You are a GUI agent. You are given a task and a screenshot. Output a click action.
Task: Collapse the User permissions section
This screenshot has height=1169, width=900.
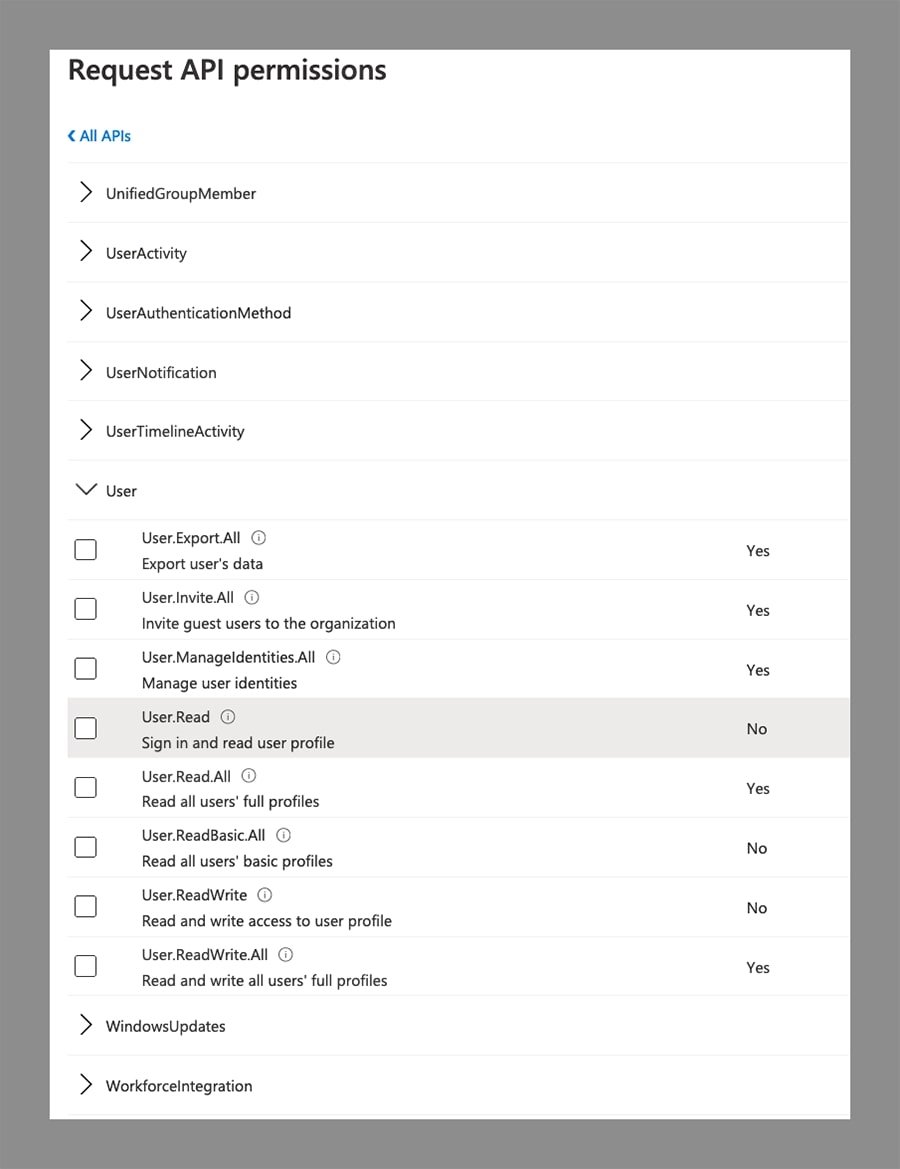(86, 489)
